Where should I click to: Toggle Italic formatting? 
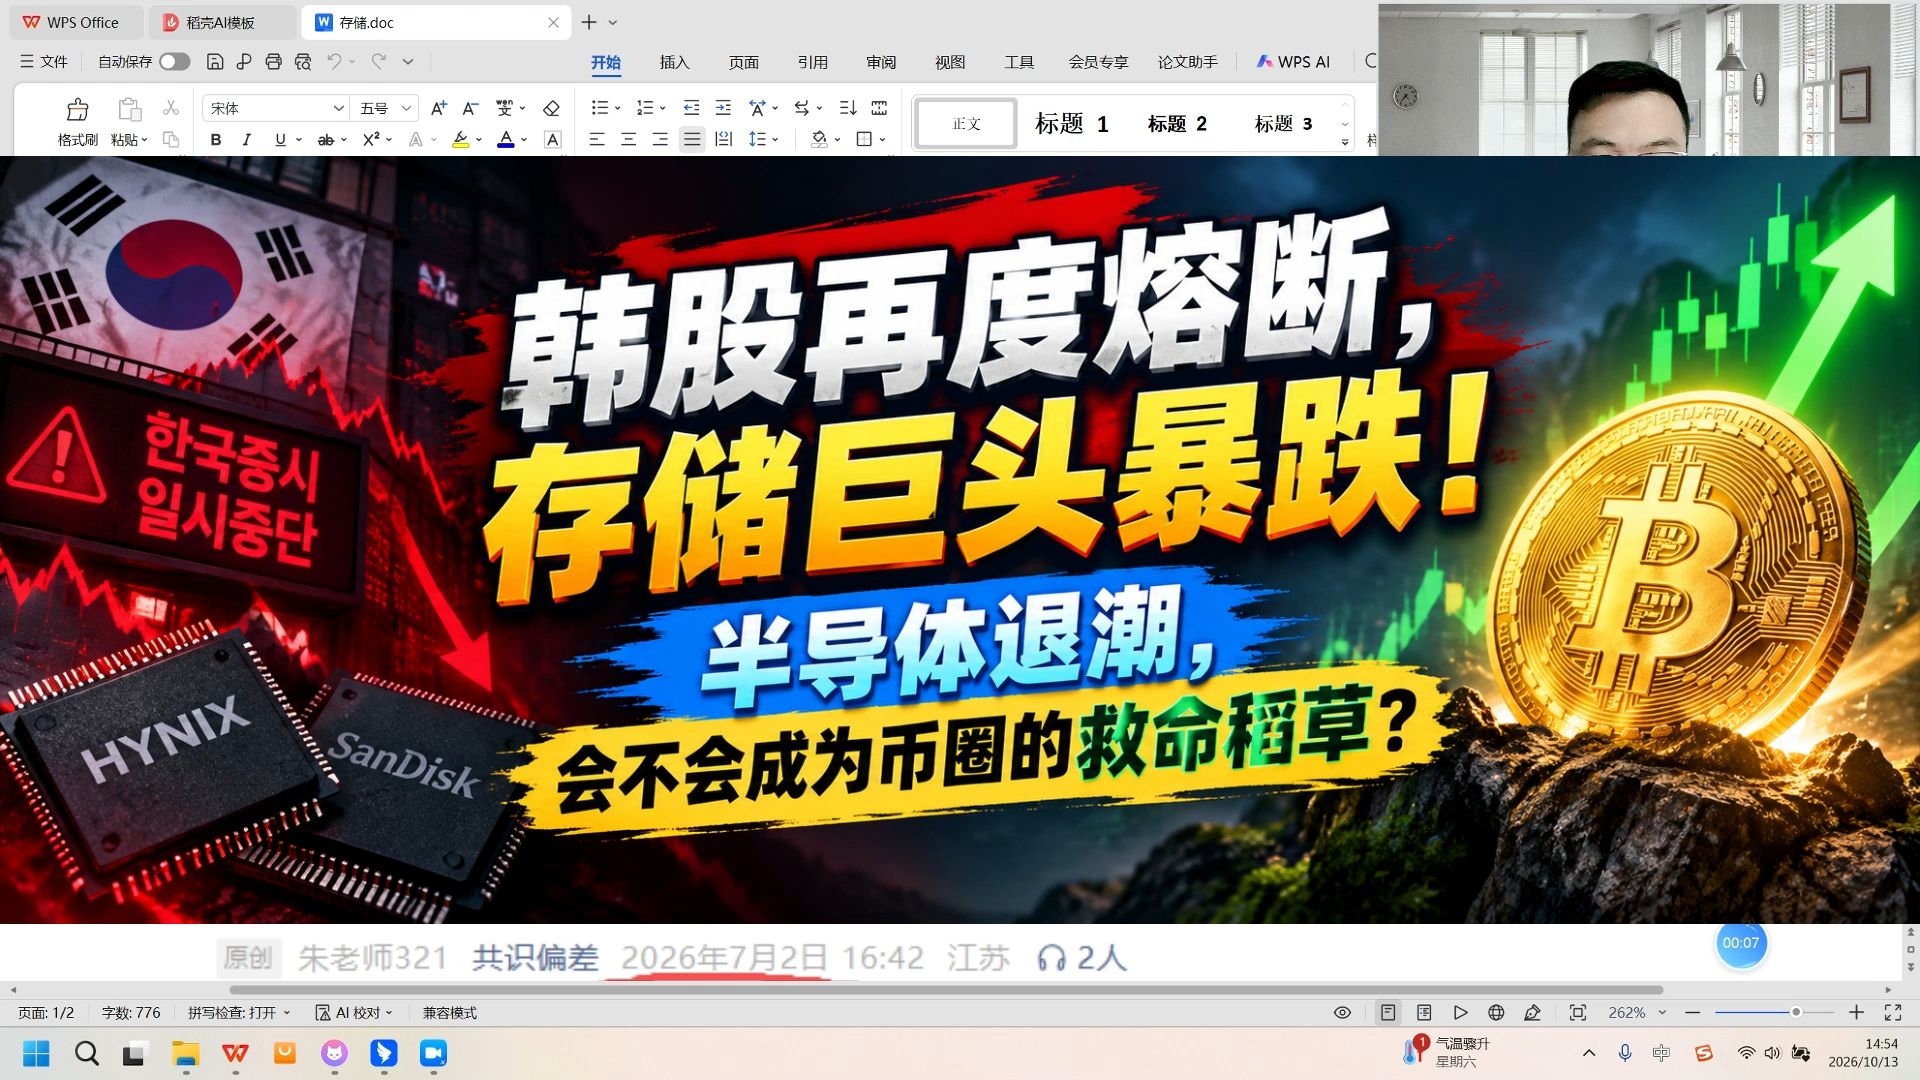[247, 139]
